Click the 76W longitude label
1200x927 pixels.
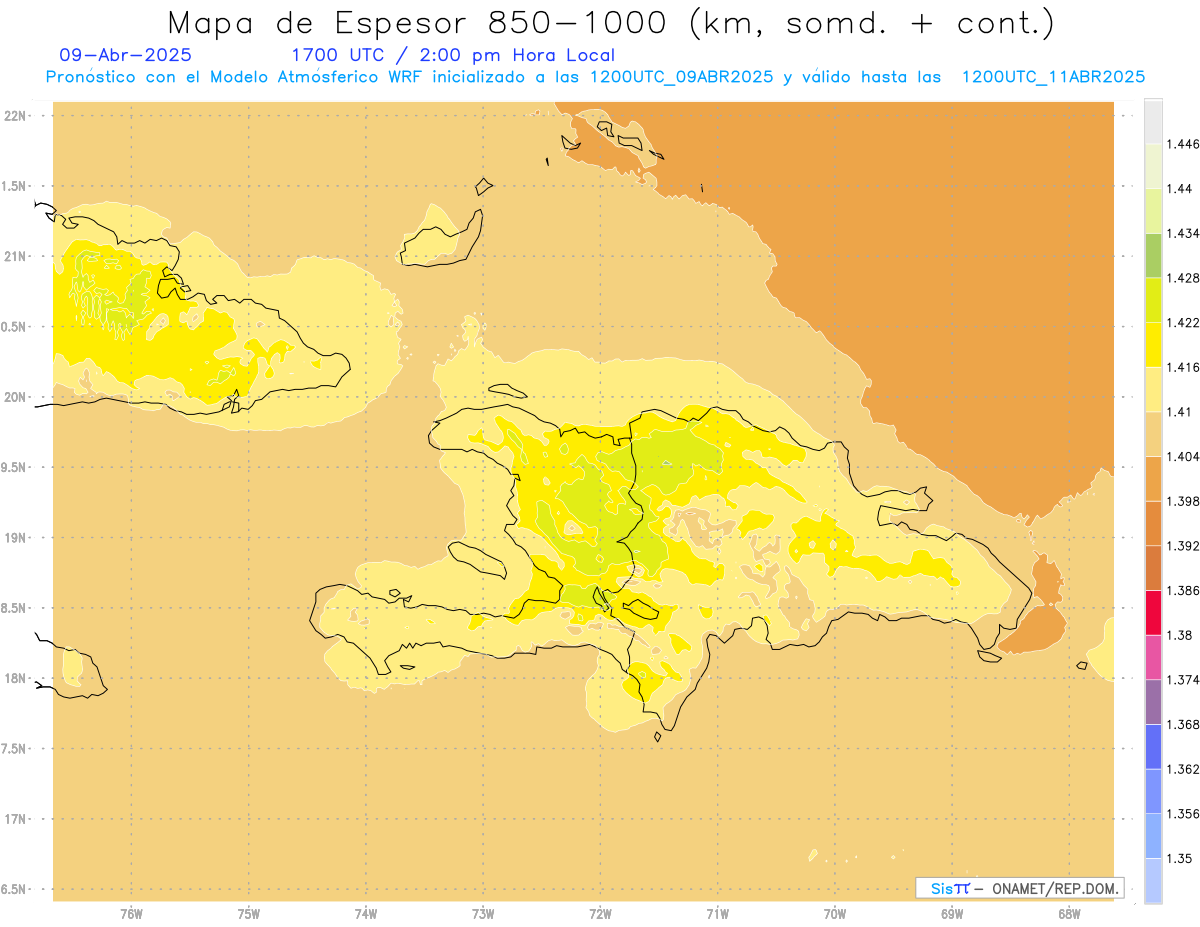pos(131,914)
